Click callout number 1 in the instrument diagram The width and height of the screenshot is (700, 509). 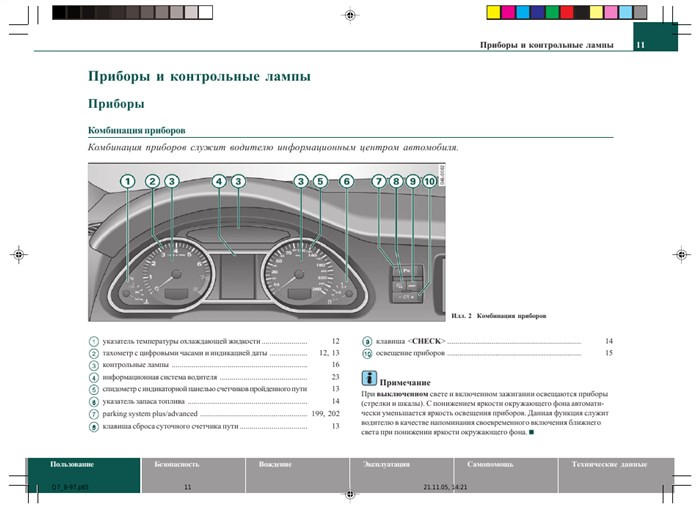tap(128, 182)
